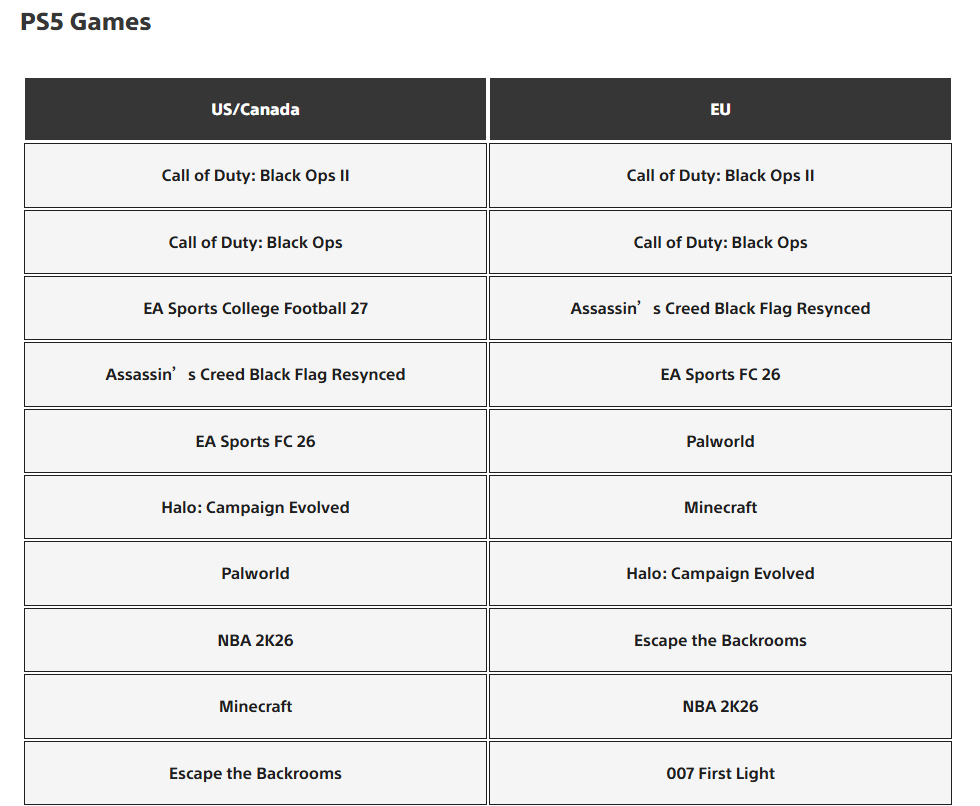Click EA Sports College Football 27 cell
This screenshot has height=806, width=980.
255,308
